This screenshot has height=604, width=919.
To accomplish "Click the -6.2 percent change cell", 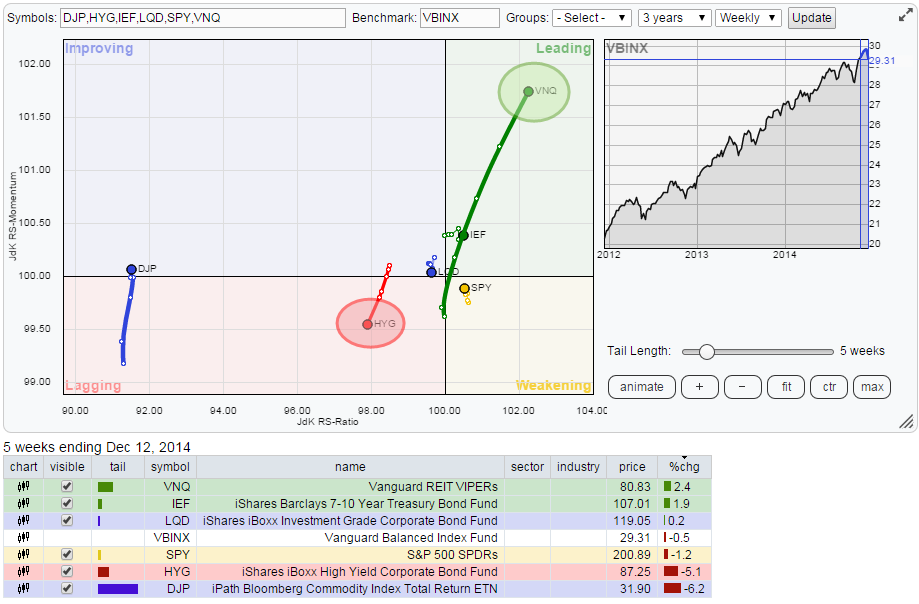I will tap(684, 589).
